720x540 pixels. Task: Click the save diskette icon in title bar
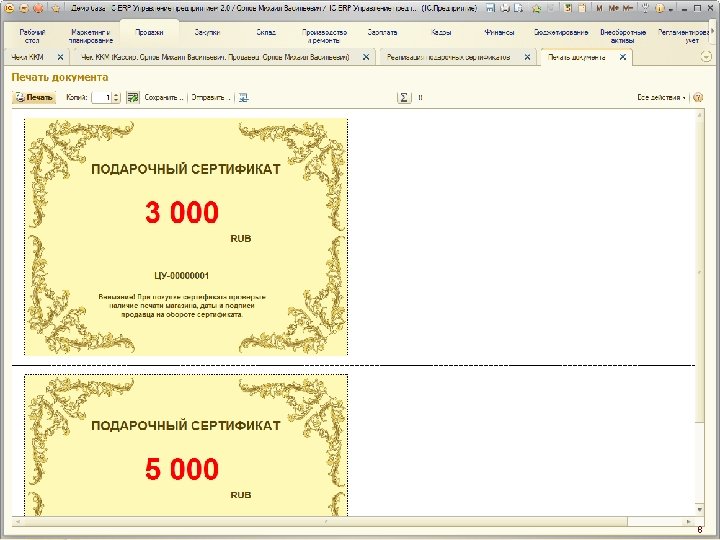[490, 8]
